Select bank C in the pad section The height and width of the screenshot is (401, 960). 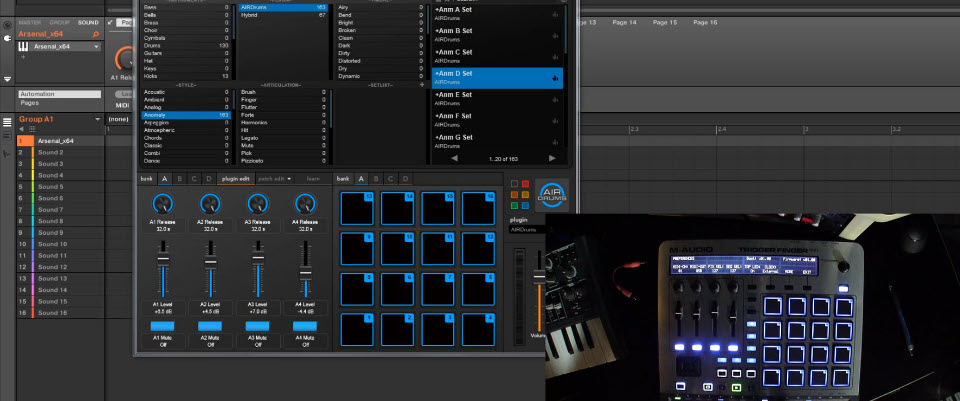[390, 179]
